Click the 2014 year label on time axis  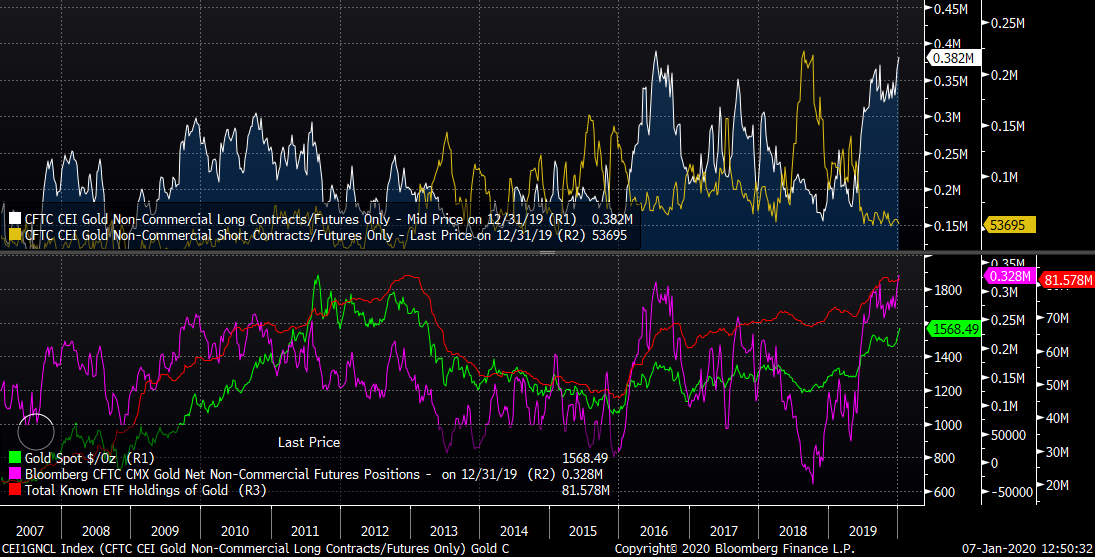click(514, 531)
